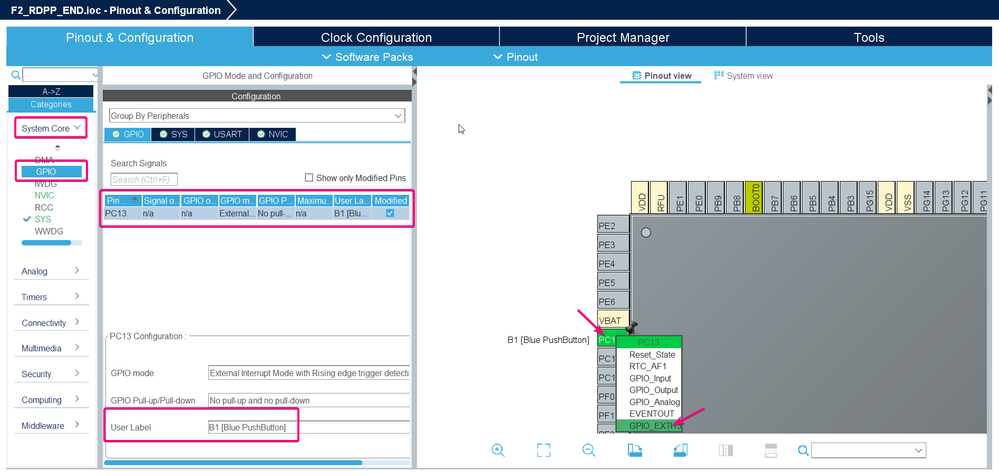Switch to System view
Image resolution: width=999 pixels, height=476 pixels.
(743, 76)
